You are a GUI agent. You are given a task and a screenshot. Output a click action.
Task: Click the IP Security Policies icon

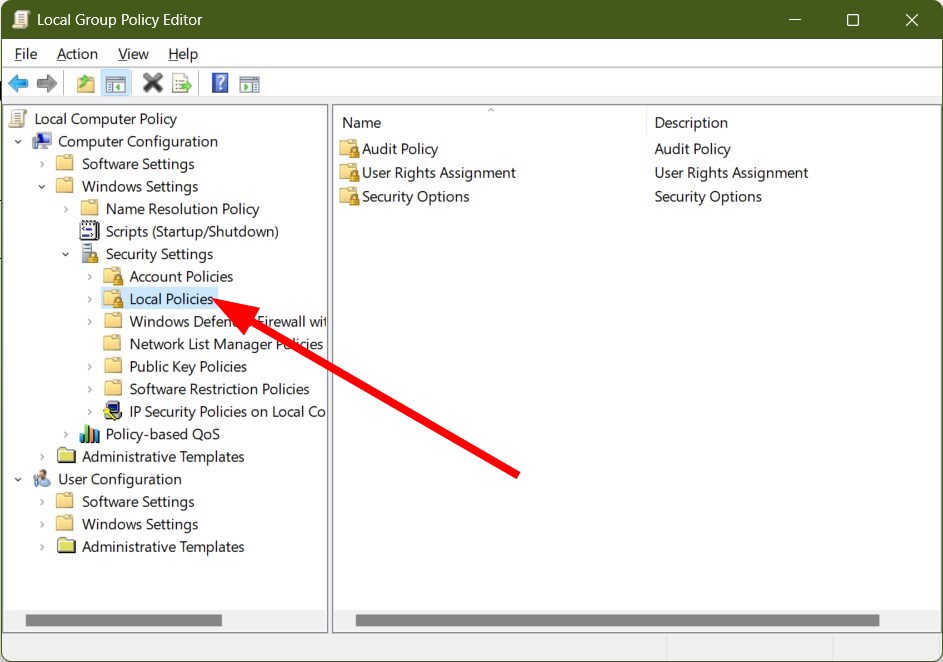113,411
